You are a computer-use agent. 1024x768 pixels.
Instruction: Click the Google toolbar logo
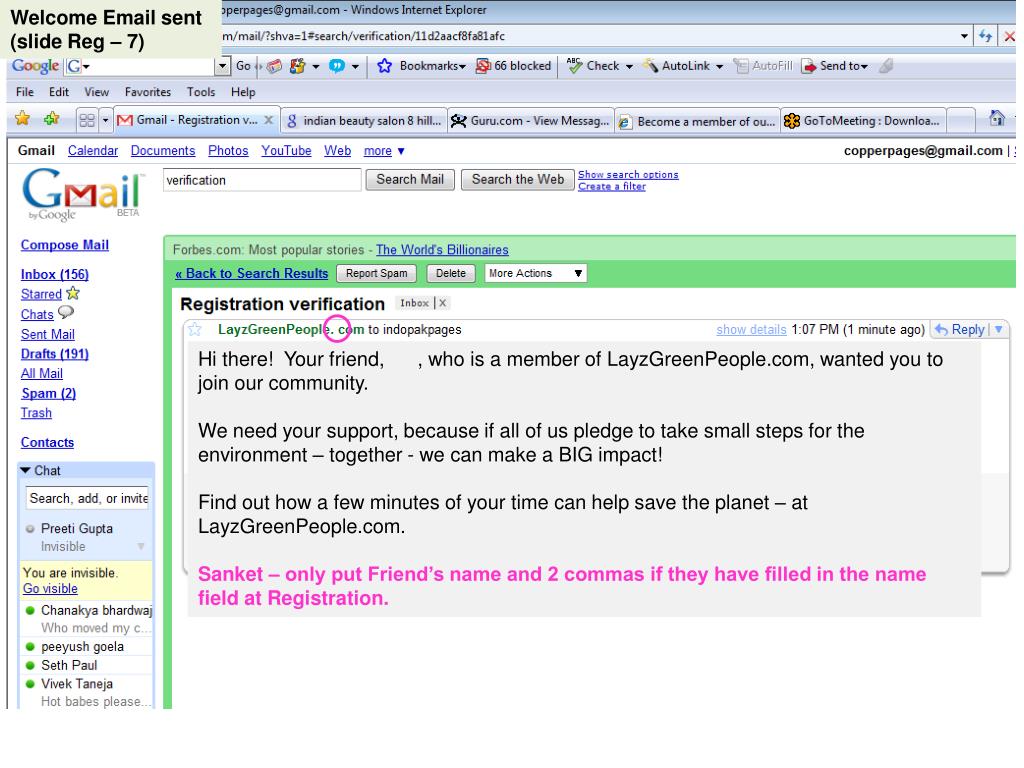(x=35, y=66)
